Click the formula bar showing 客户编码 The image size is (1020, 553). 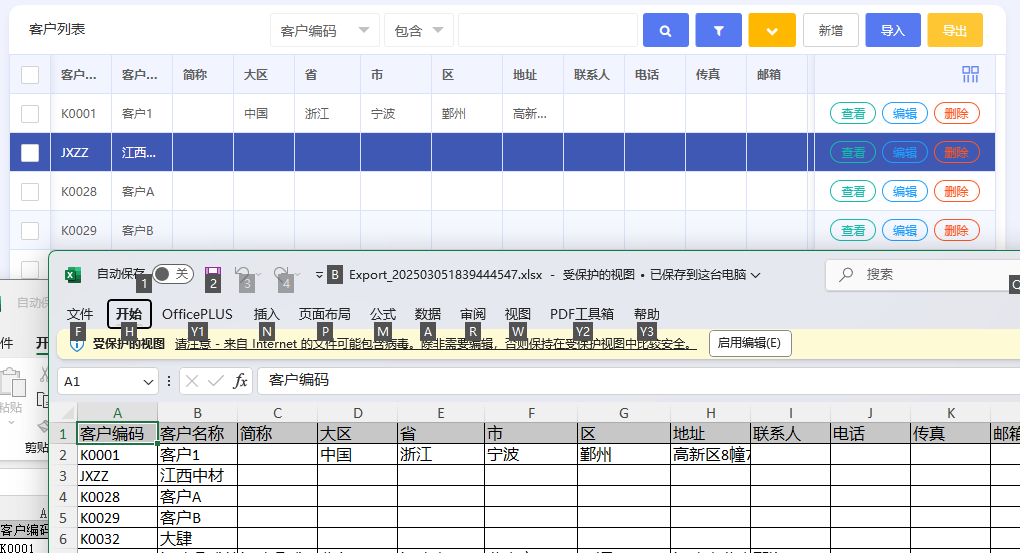point(638,381)
